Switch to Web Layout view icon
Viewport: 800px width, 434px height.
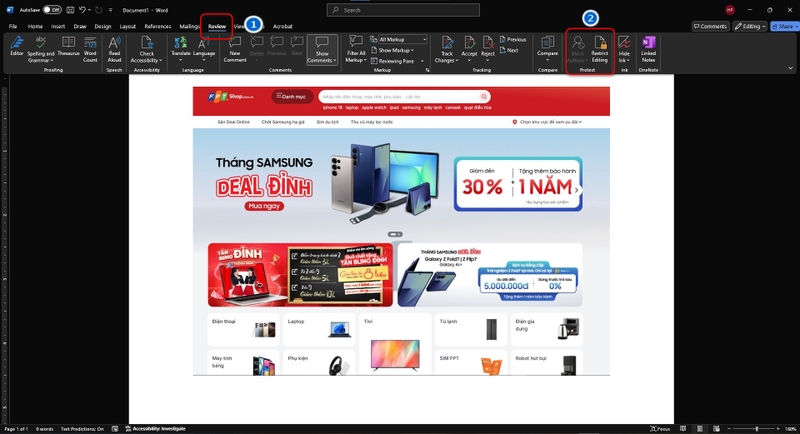pos(716,429)
